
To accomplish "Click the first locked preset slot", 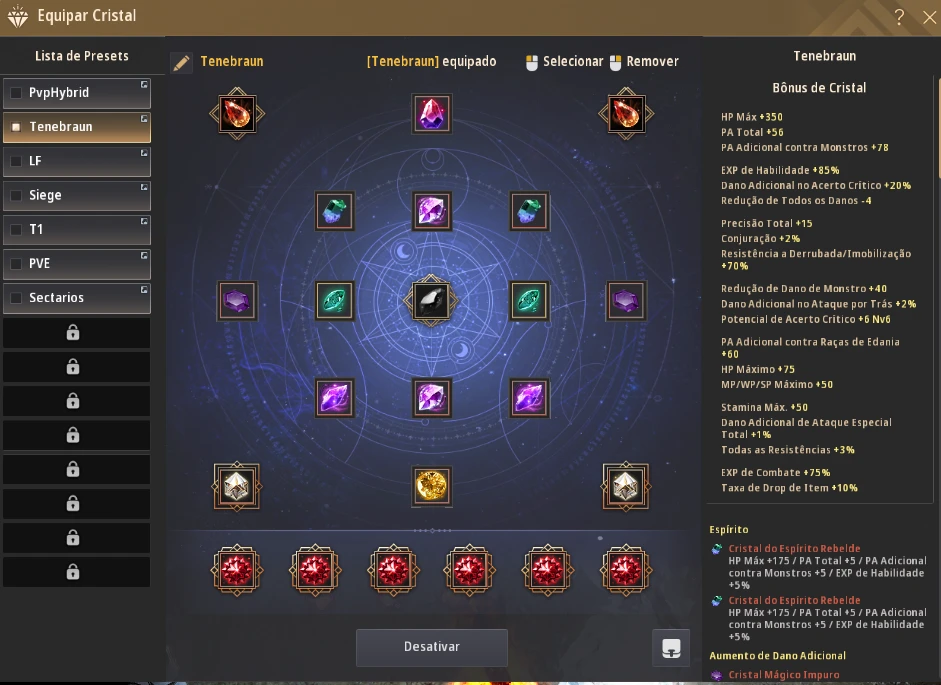I will [x=77, y=333].
